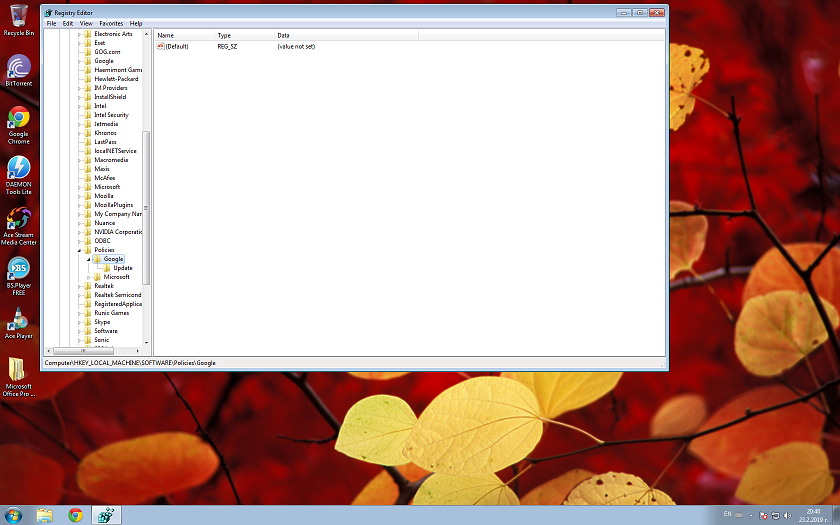Select the Update registry subkey

click(x=122, y=268)
